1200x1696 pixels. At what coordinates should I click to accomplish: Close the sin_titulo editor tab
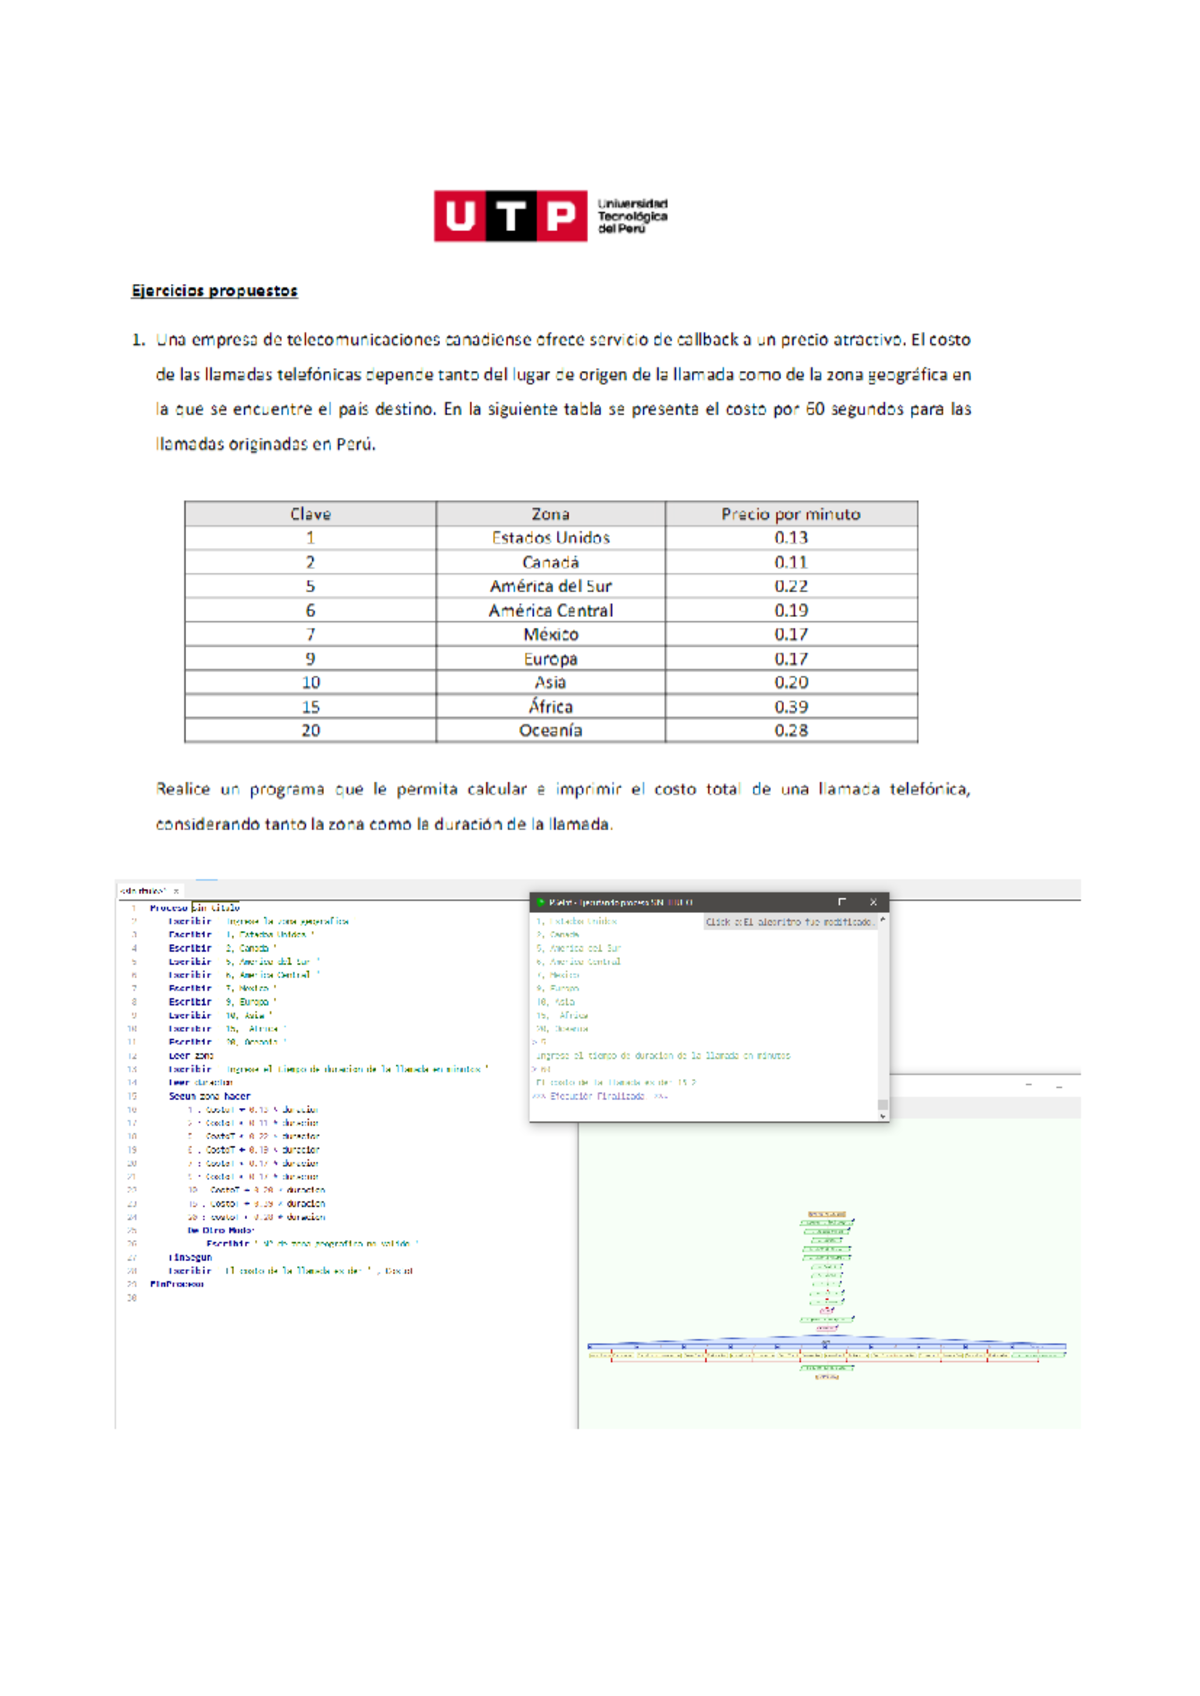point(177,890)
